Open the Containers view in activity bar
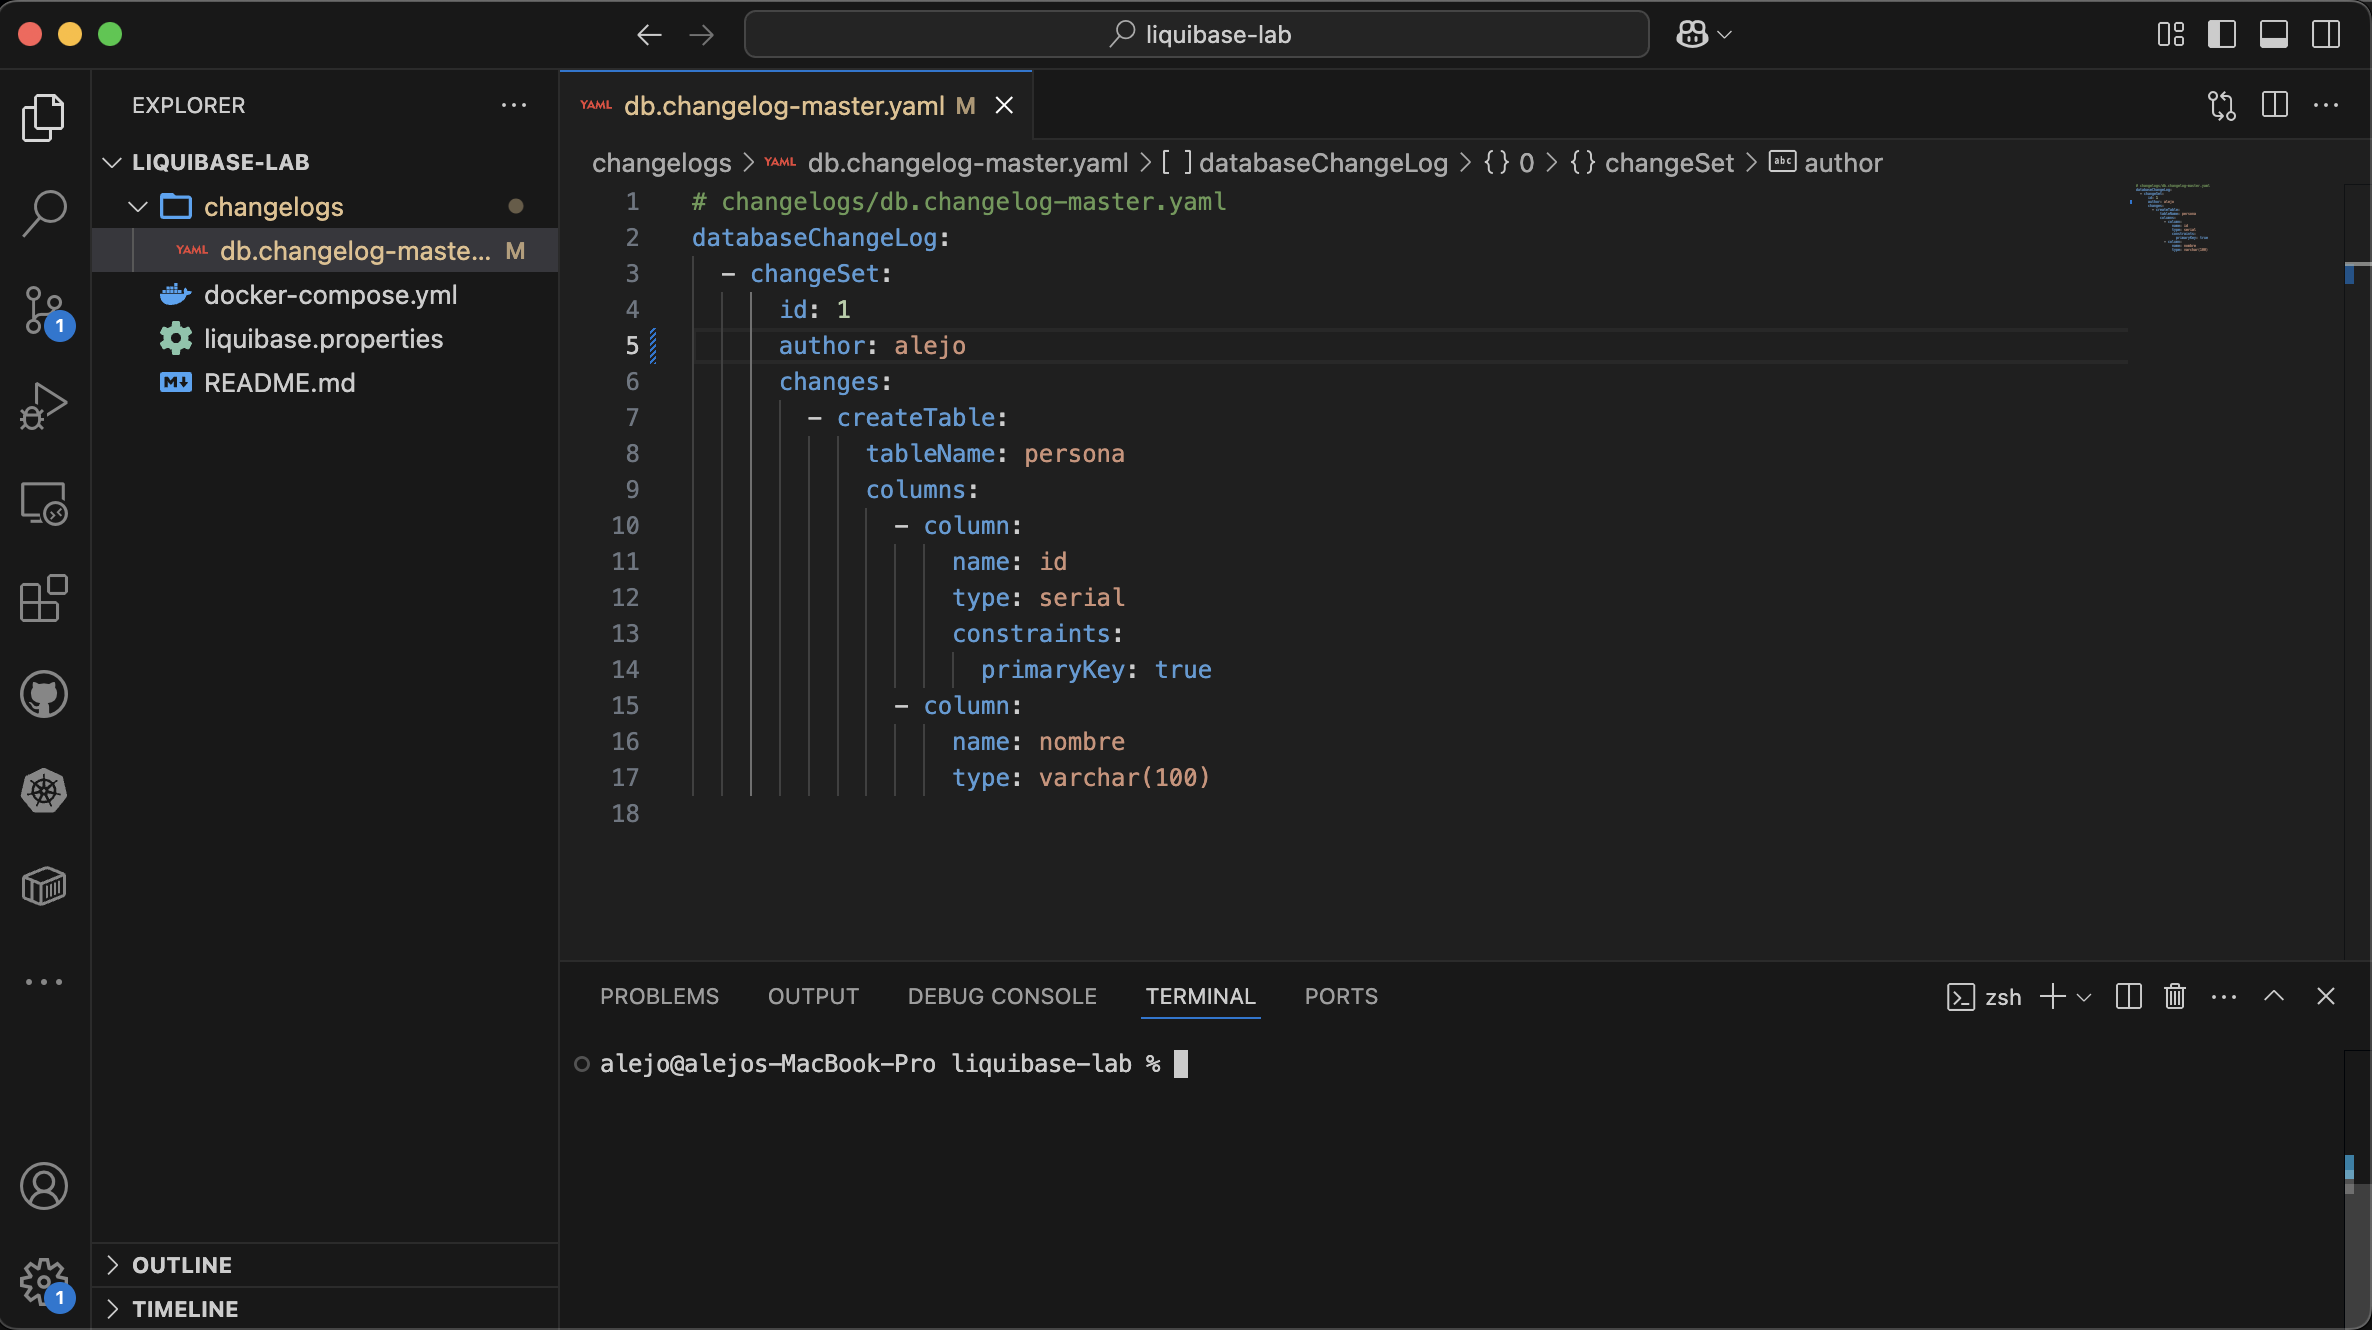Viewport: 2372px width, 1330px height. click(x=44, y=886)
